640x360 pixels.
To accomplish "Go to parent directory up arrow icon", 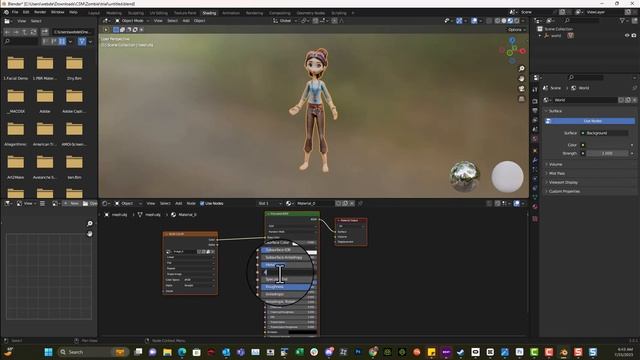I will (x=25, y=32).
